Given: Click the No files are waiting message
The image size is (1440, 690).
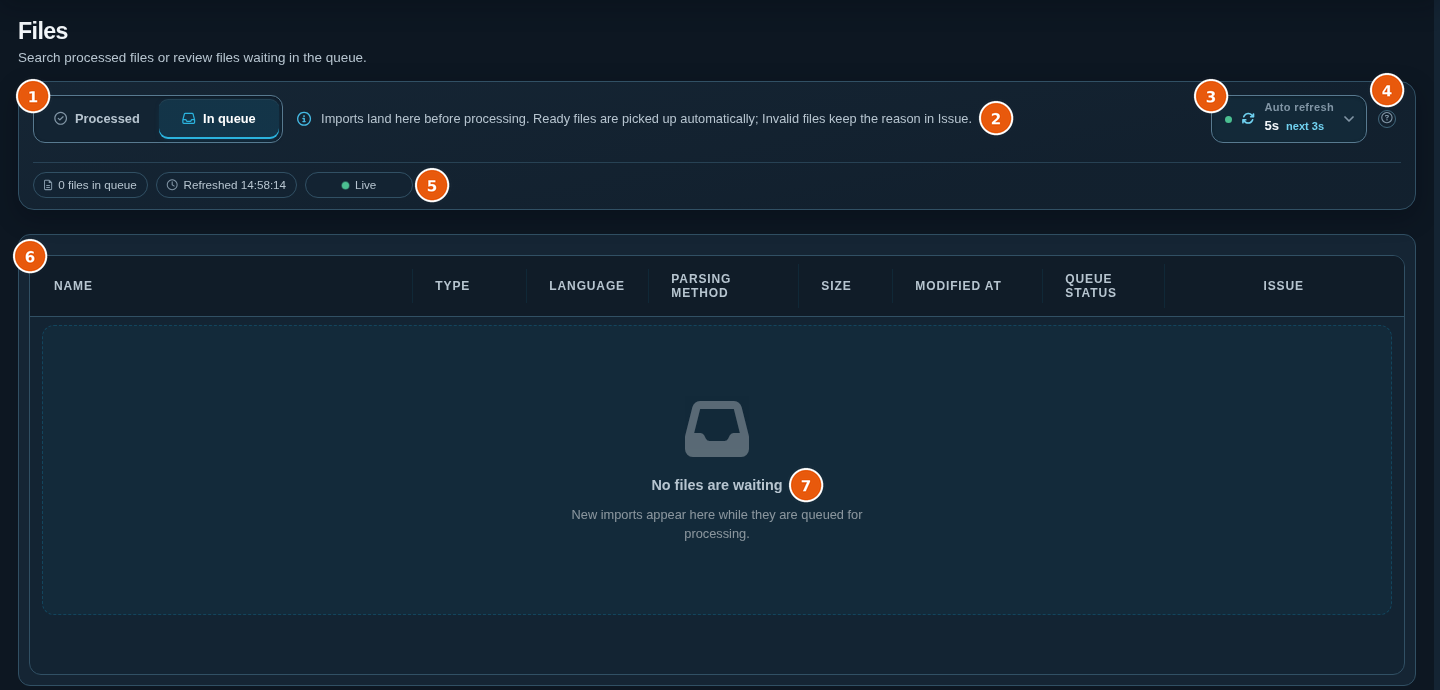Looking at the screenshot, I should point(717,485).
